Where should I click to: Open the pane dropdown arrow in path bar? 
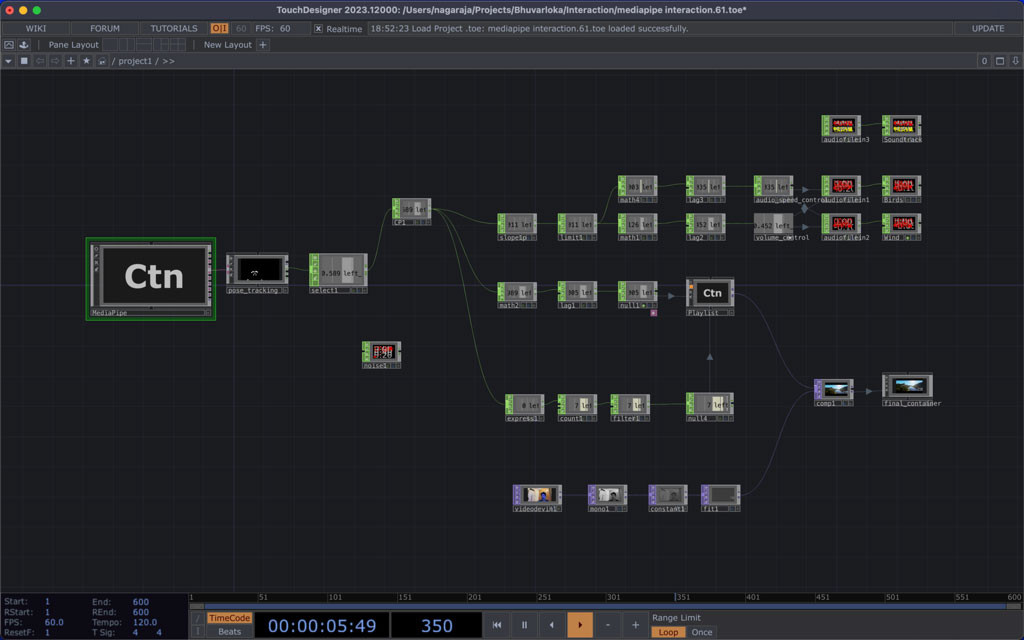click(x=9, y=61)
